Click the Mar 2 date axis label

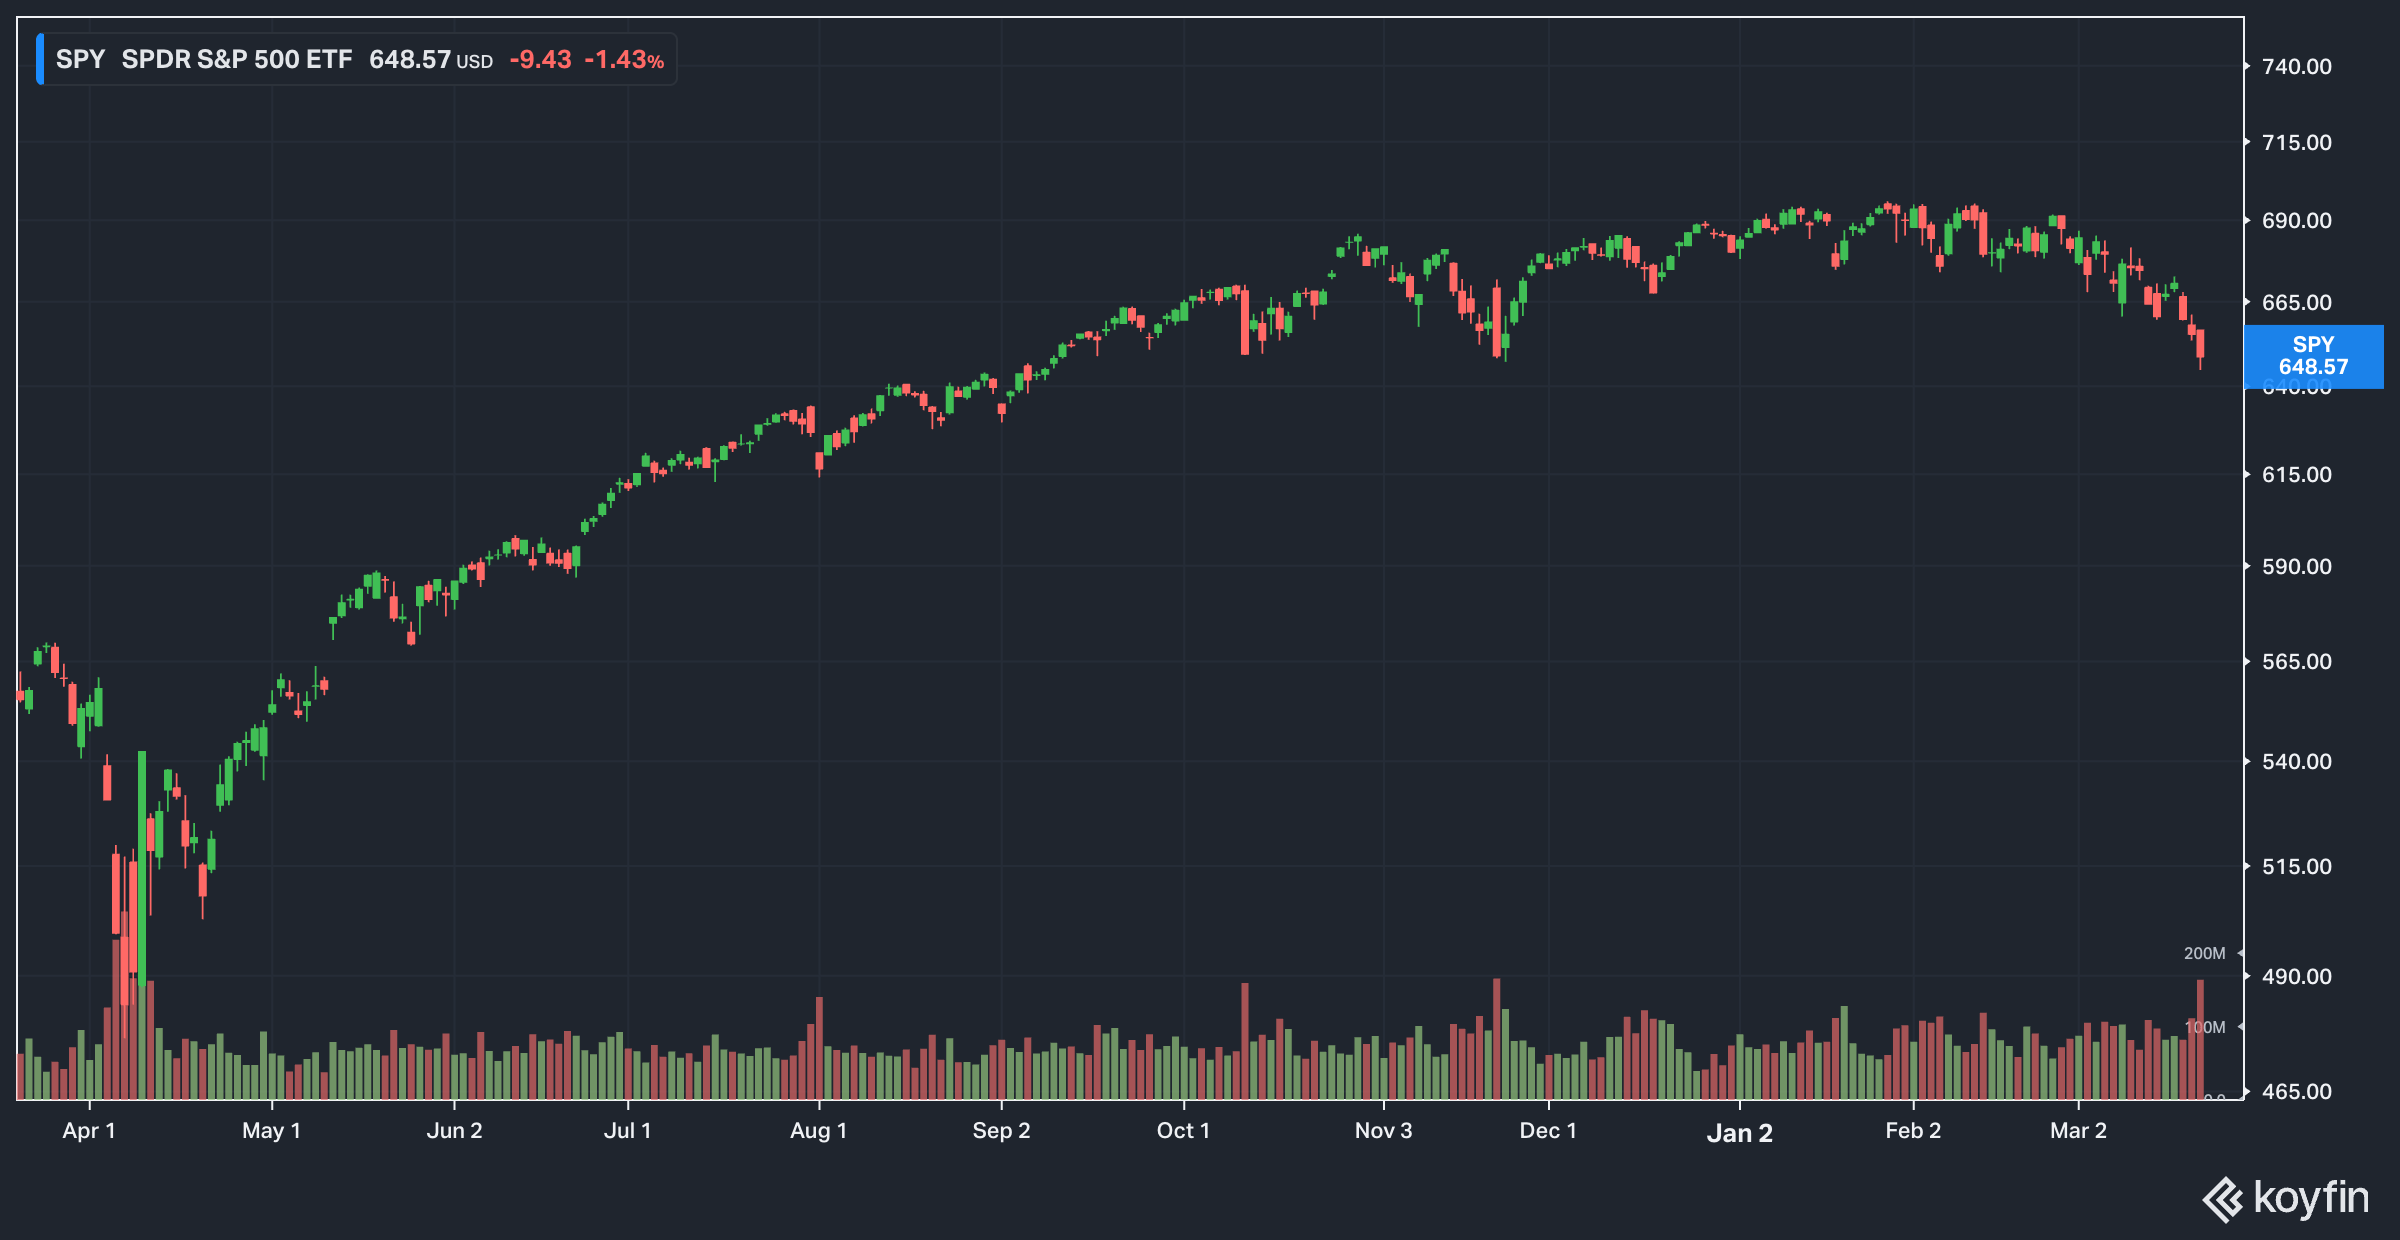(2078, 1131)
